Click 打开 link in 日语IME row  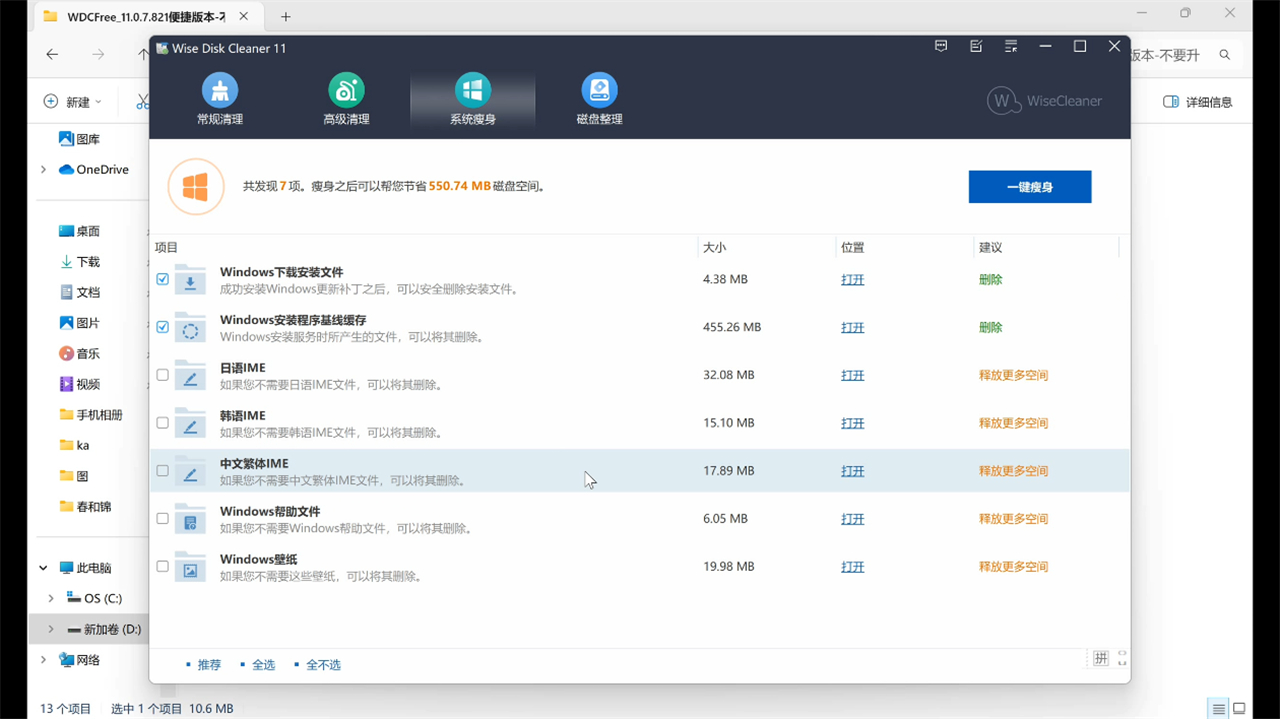click(x=852, y=376)
